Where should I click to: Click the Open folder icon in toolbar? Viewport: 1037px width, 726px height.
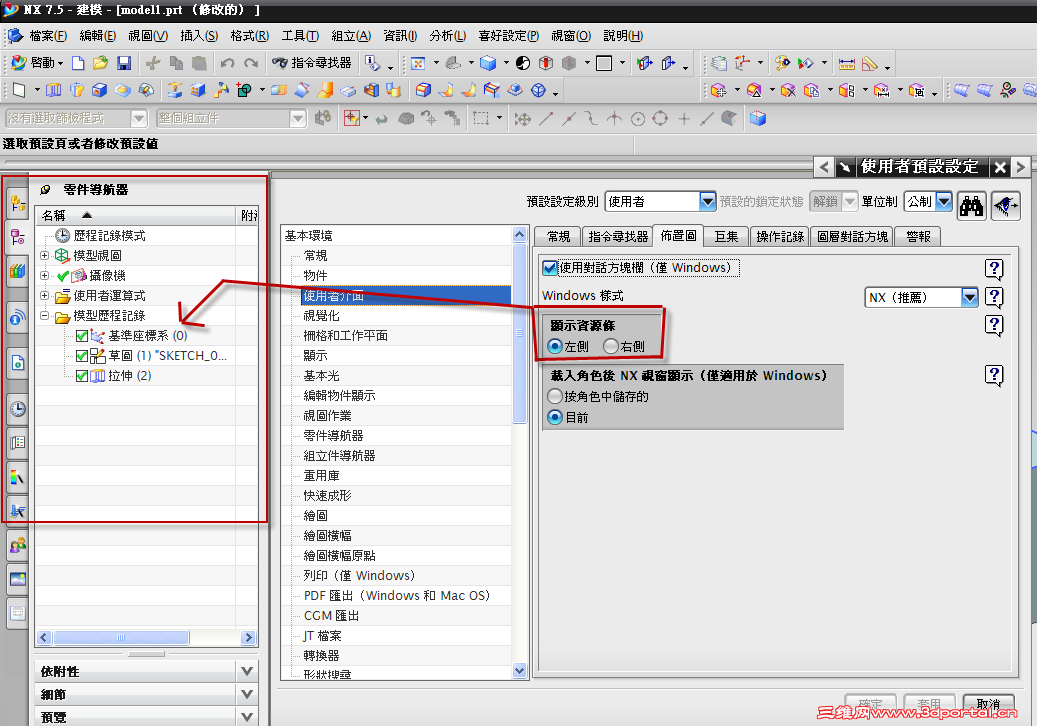(101, 63)
